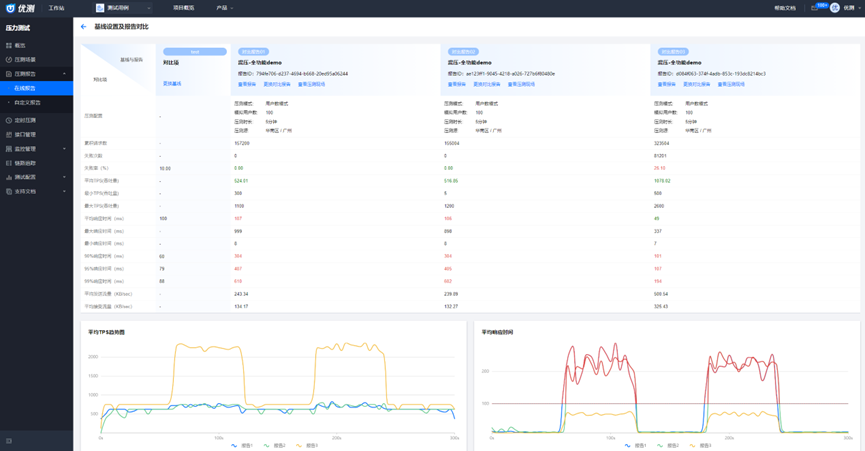Expand the 监控管理 sidebar group arrow
The image size is (865, 451).
[65, 149]
